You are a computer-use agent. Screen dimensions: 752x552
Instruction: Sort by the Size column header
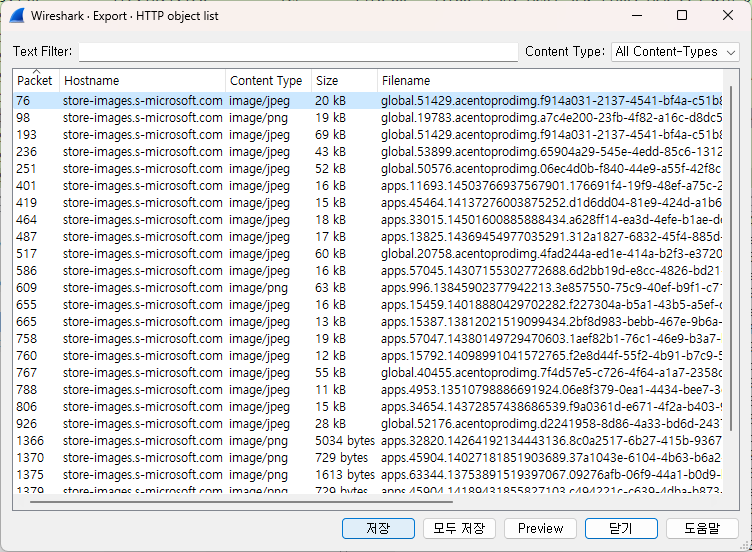pyautogui.click(x=344, y=81)
